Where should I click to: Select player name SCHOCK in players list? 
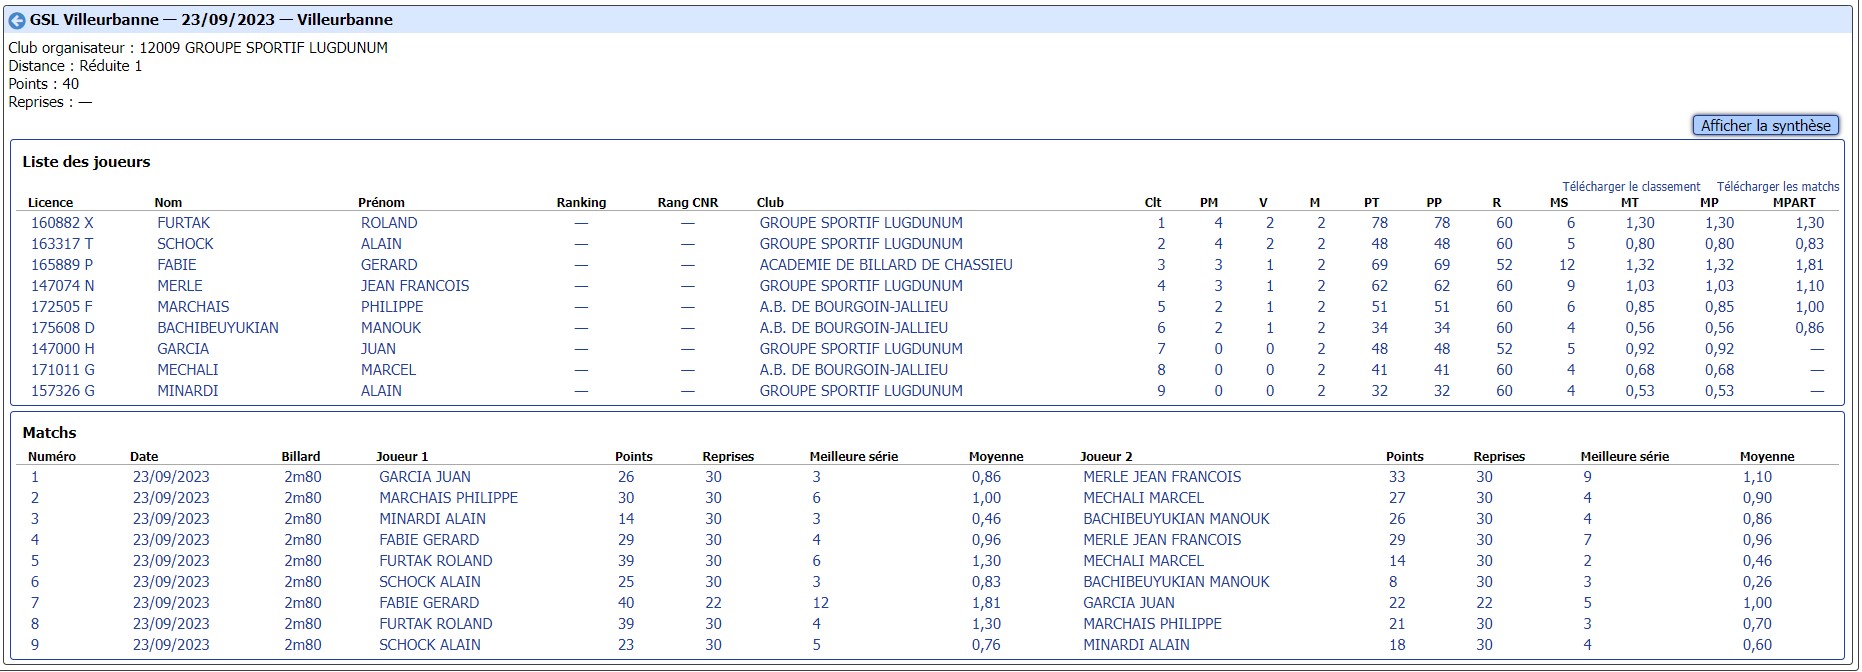tap(185, 244)
